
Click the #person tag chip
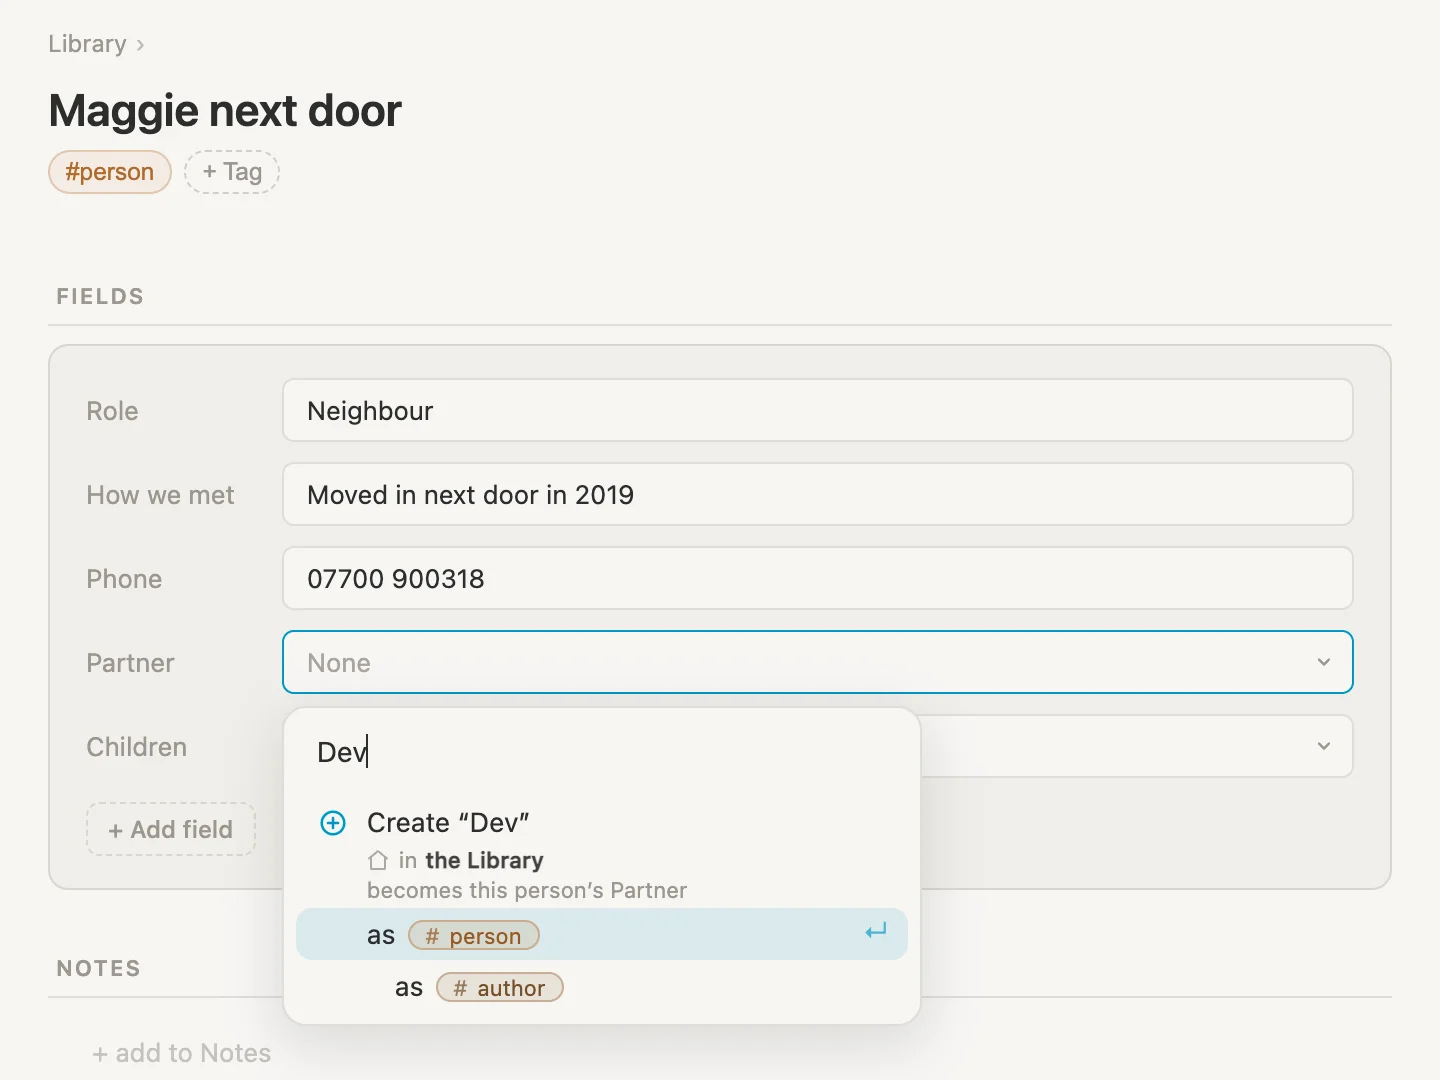tap(110, 172)
